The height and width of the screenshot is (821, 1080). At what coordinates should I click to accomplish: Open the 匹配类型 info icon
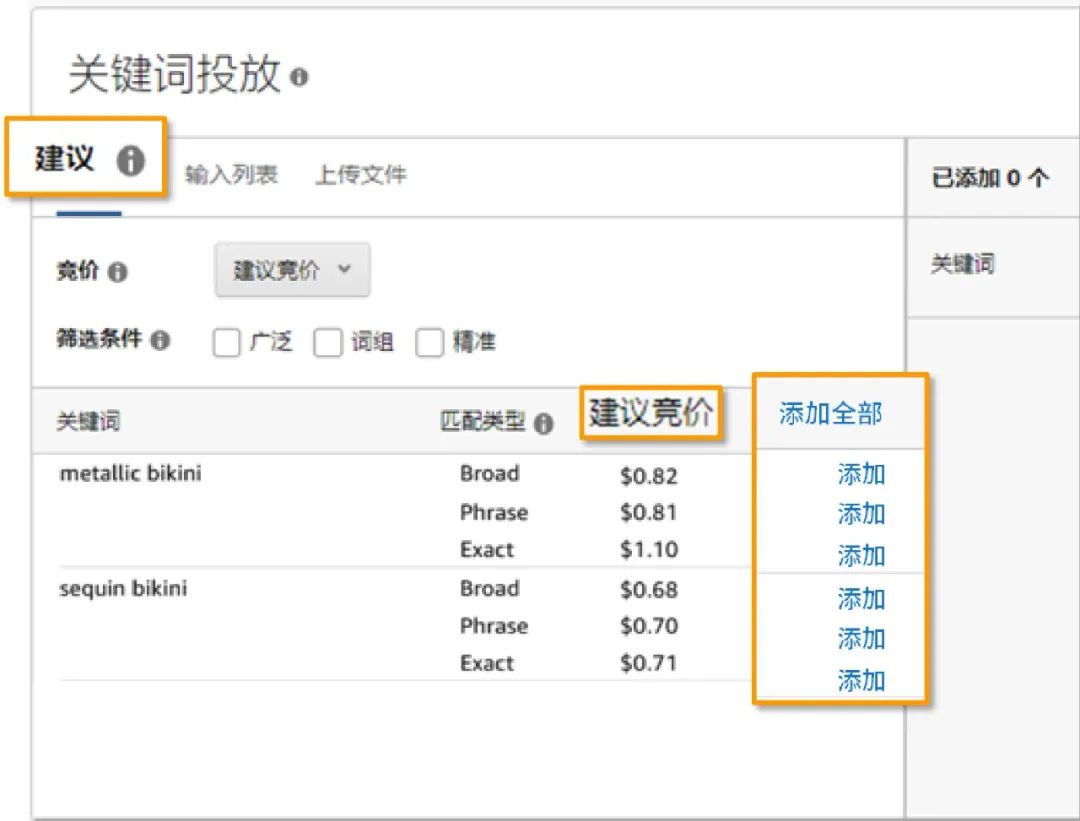pos(545,424)
